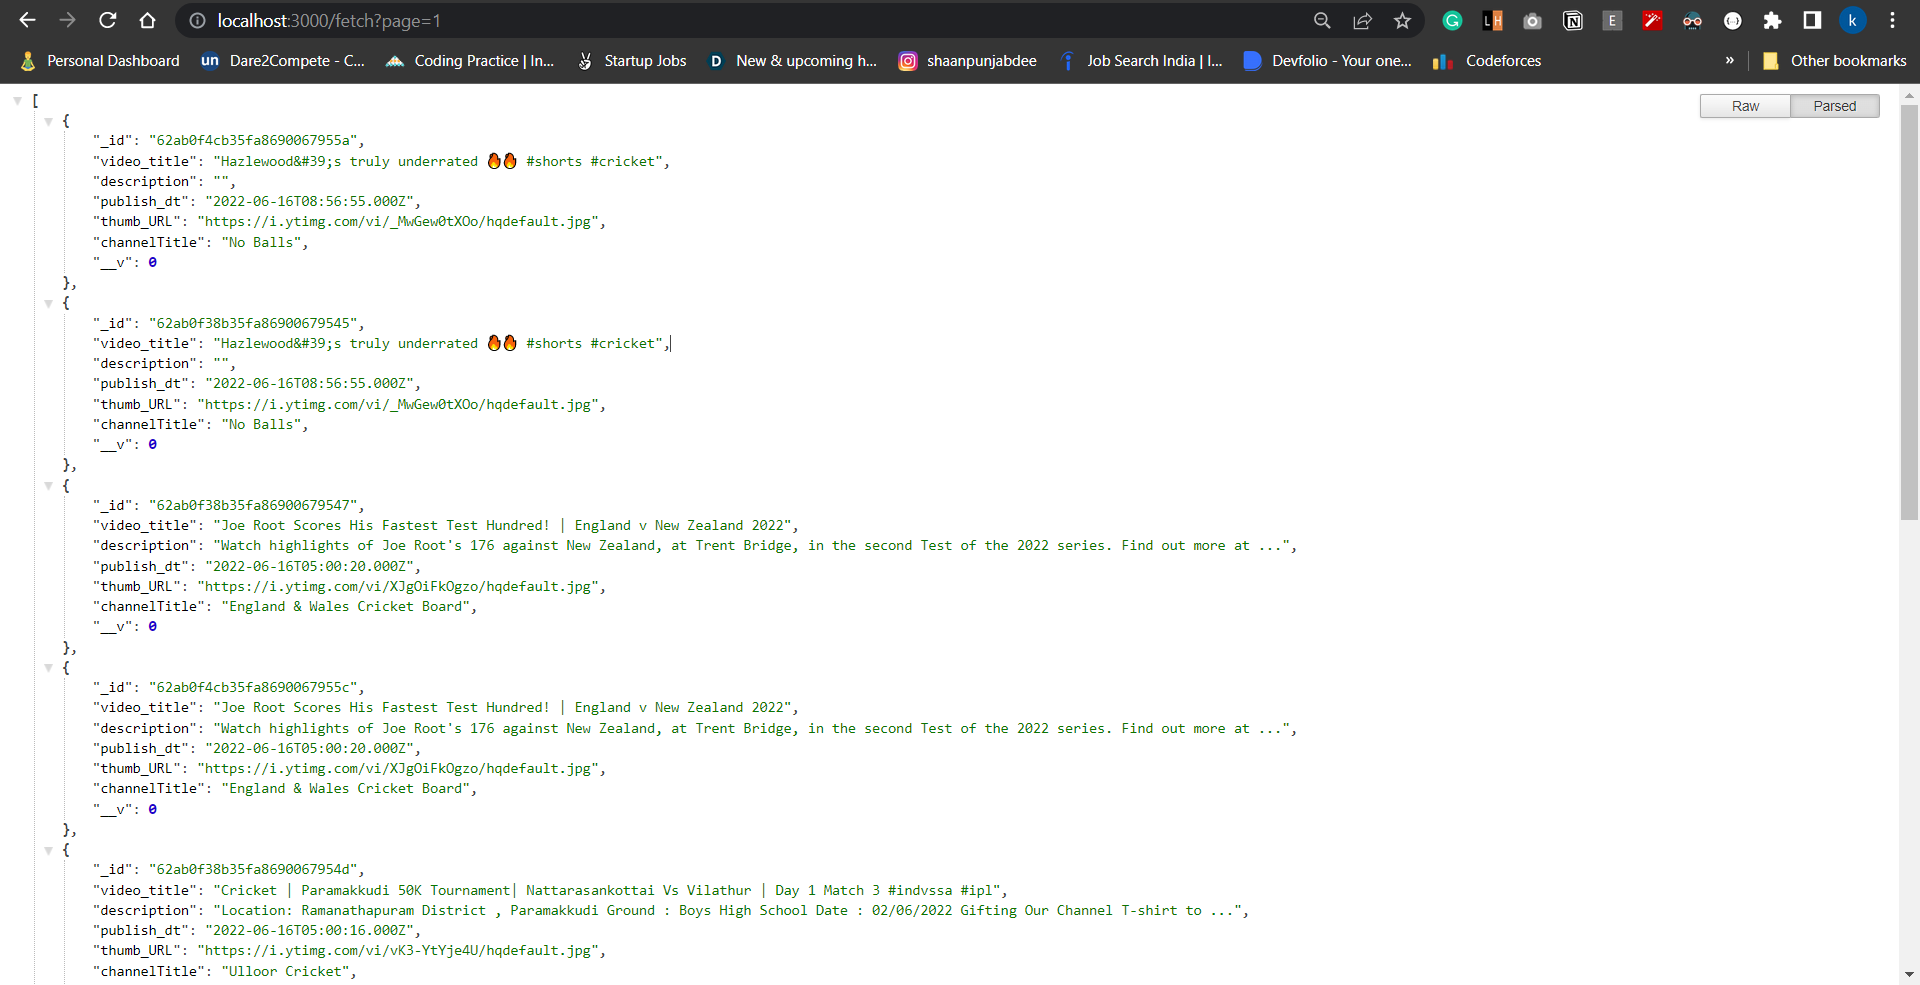
Task: Collapse object with _id ending 7955c
Action: pyautogui.click(x=48, y=668)
